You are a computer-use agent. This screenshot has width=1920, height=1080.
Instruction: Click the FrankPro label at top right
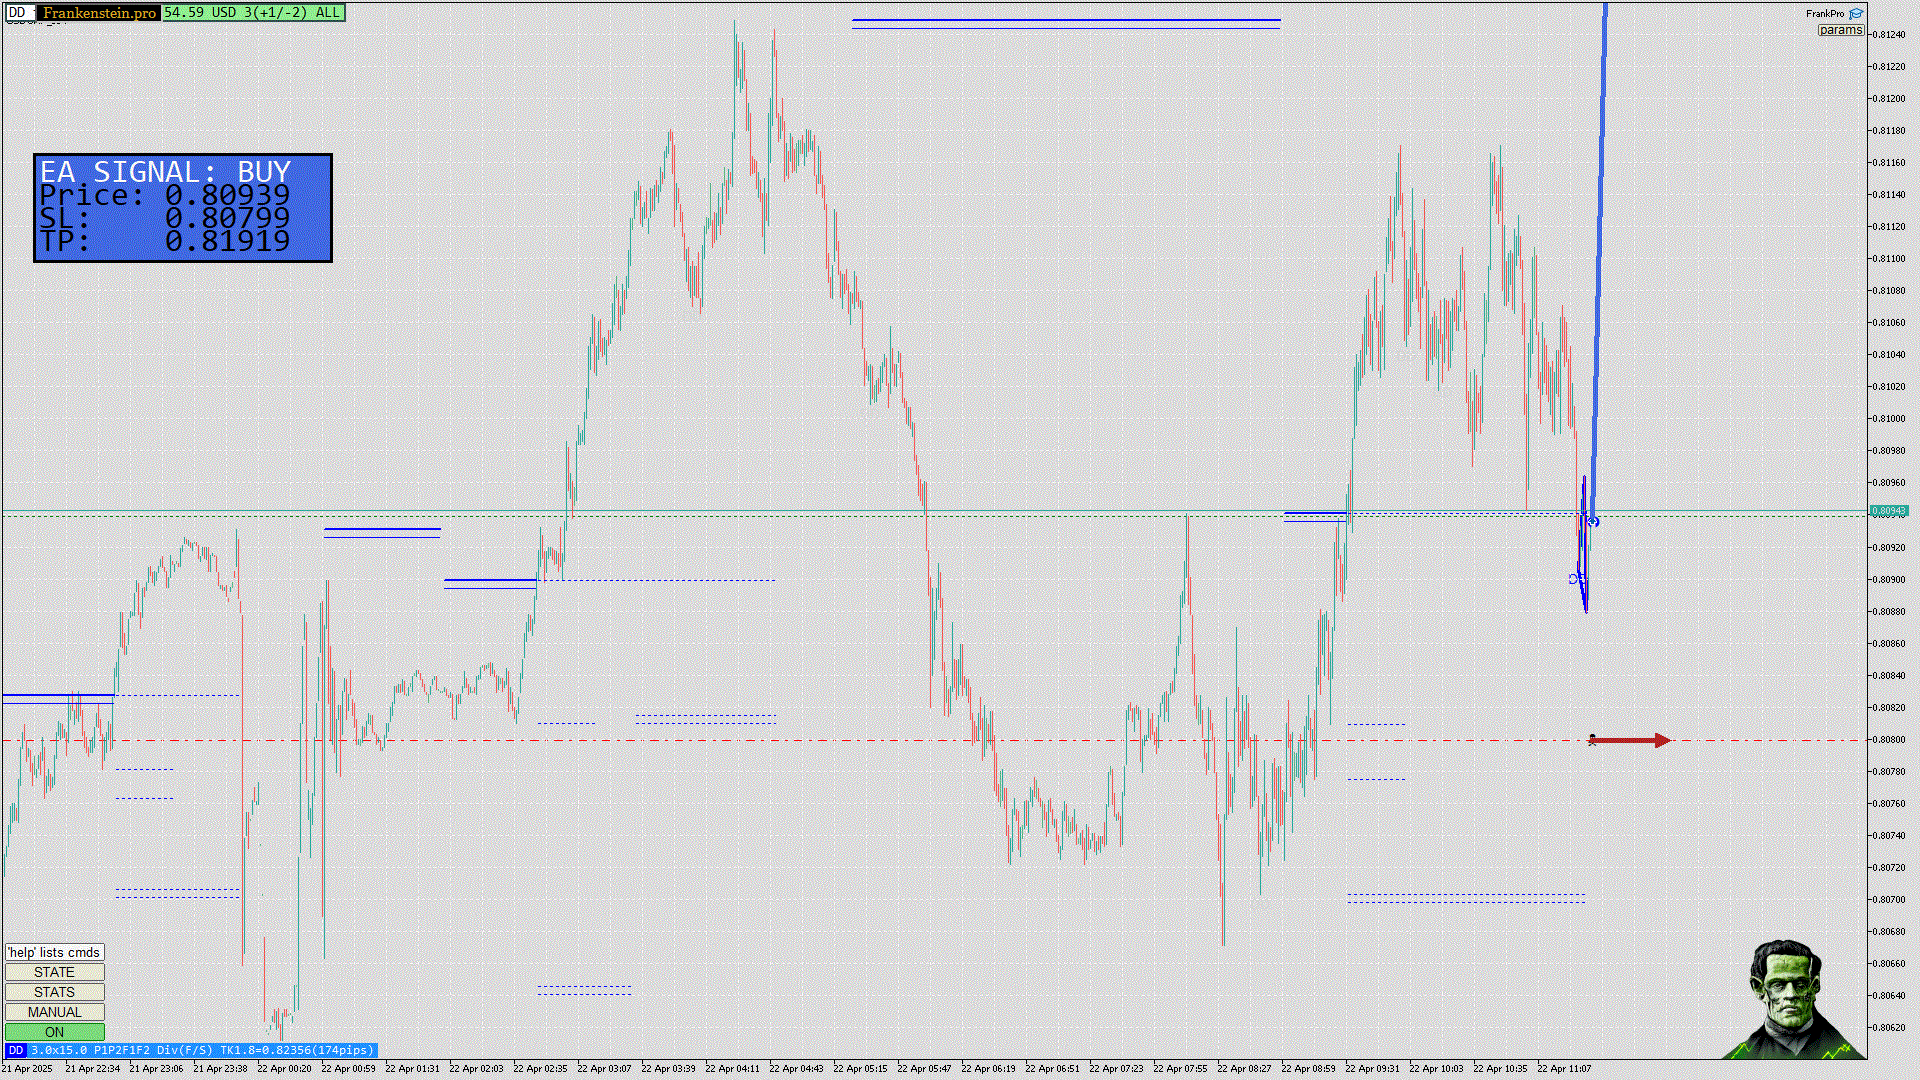click(x=1825, y=14)
